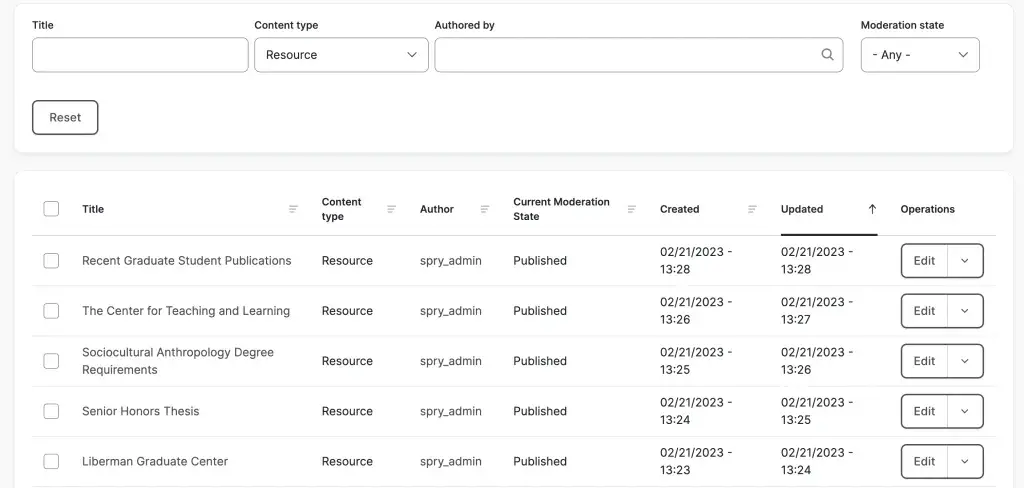This screenshot has width=1024, height=488.
Task: Click sort icon beside Title column header
Action: tap(293, 209)
